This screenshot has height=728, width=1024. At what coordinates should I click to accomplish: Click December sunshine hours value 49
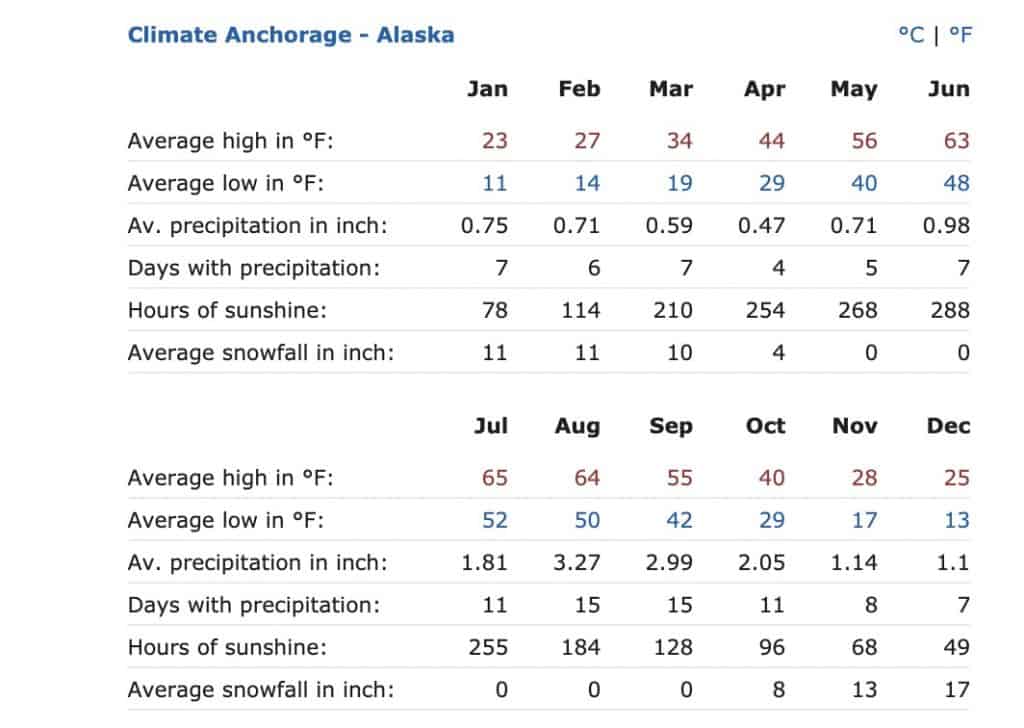[x=957, y=647]
